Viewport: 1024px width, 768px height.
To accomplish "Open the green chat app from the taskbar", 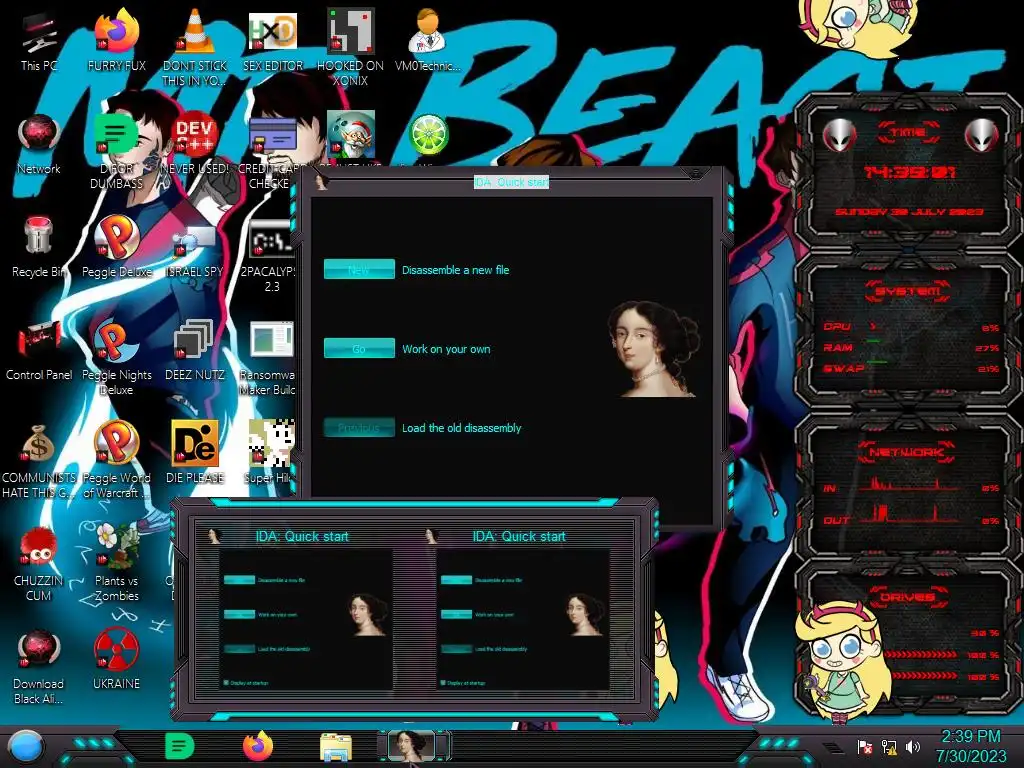I will pos(179,746).
